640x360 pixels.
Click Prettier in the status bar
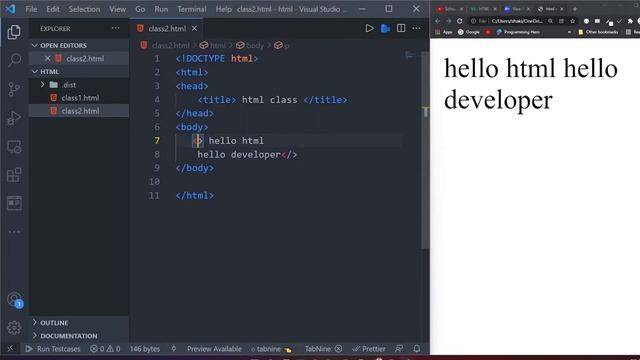(x=369, y=349)
